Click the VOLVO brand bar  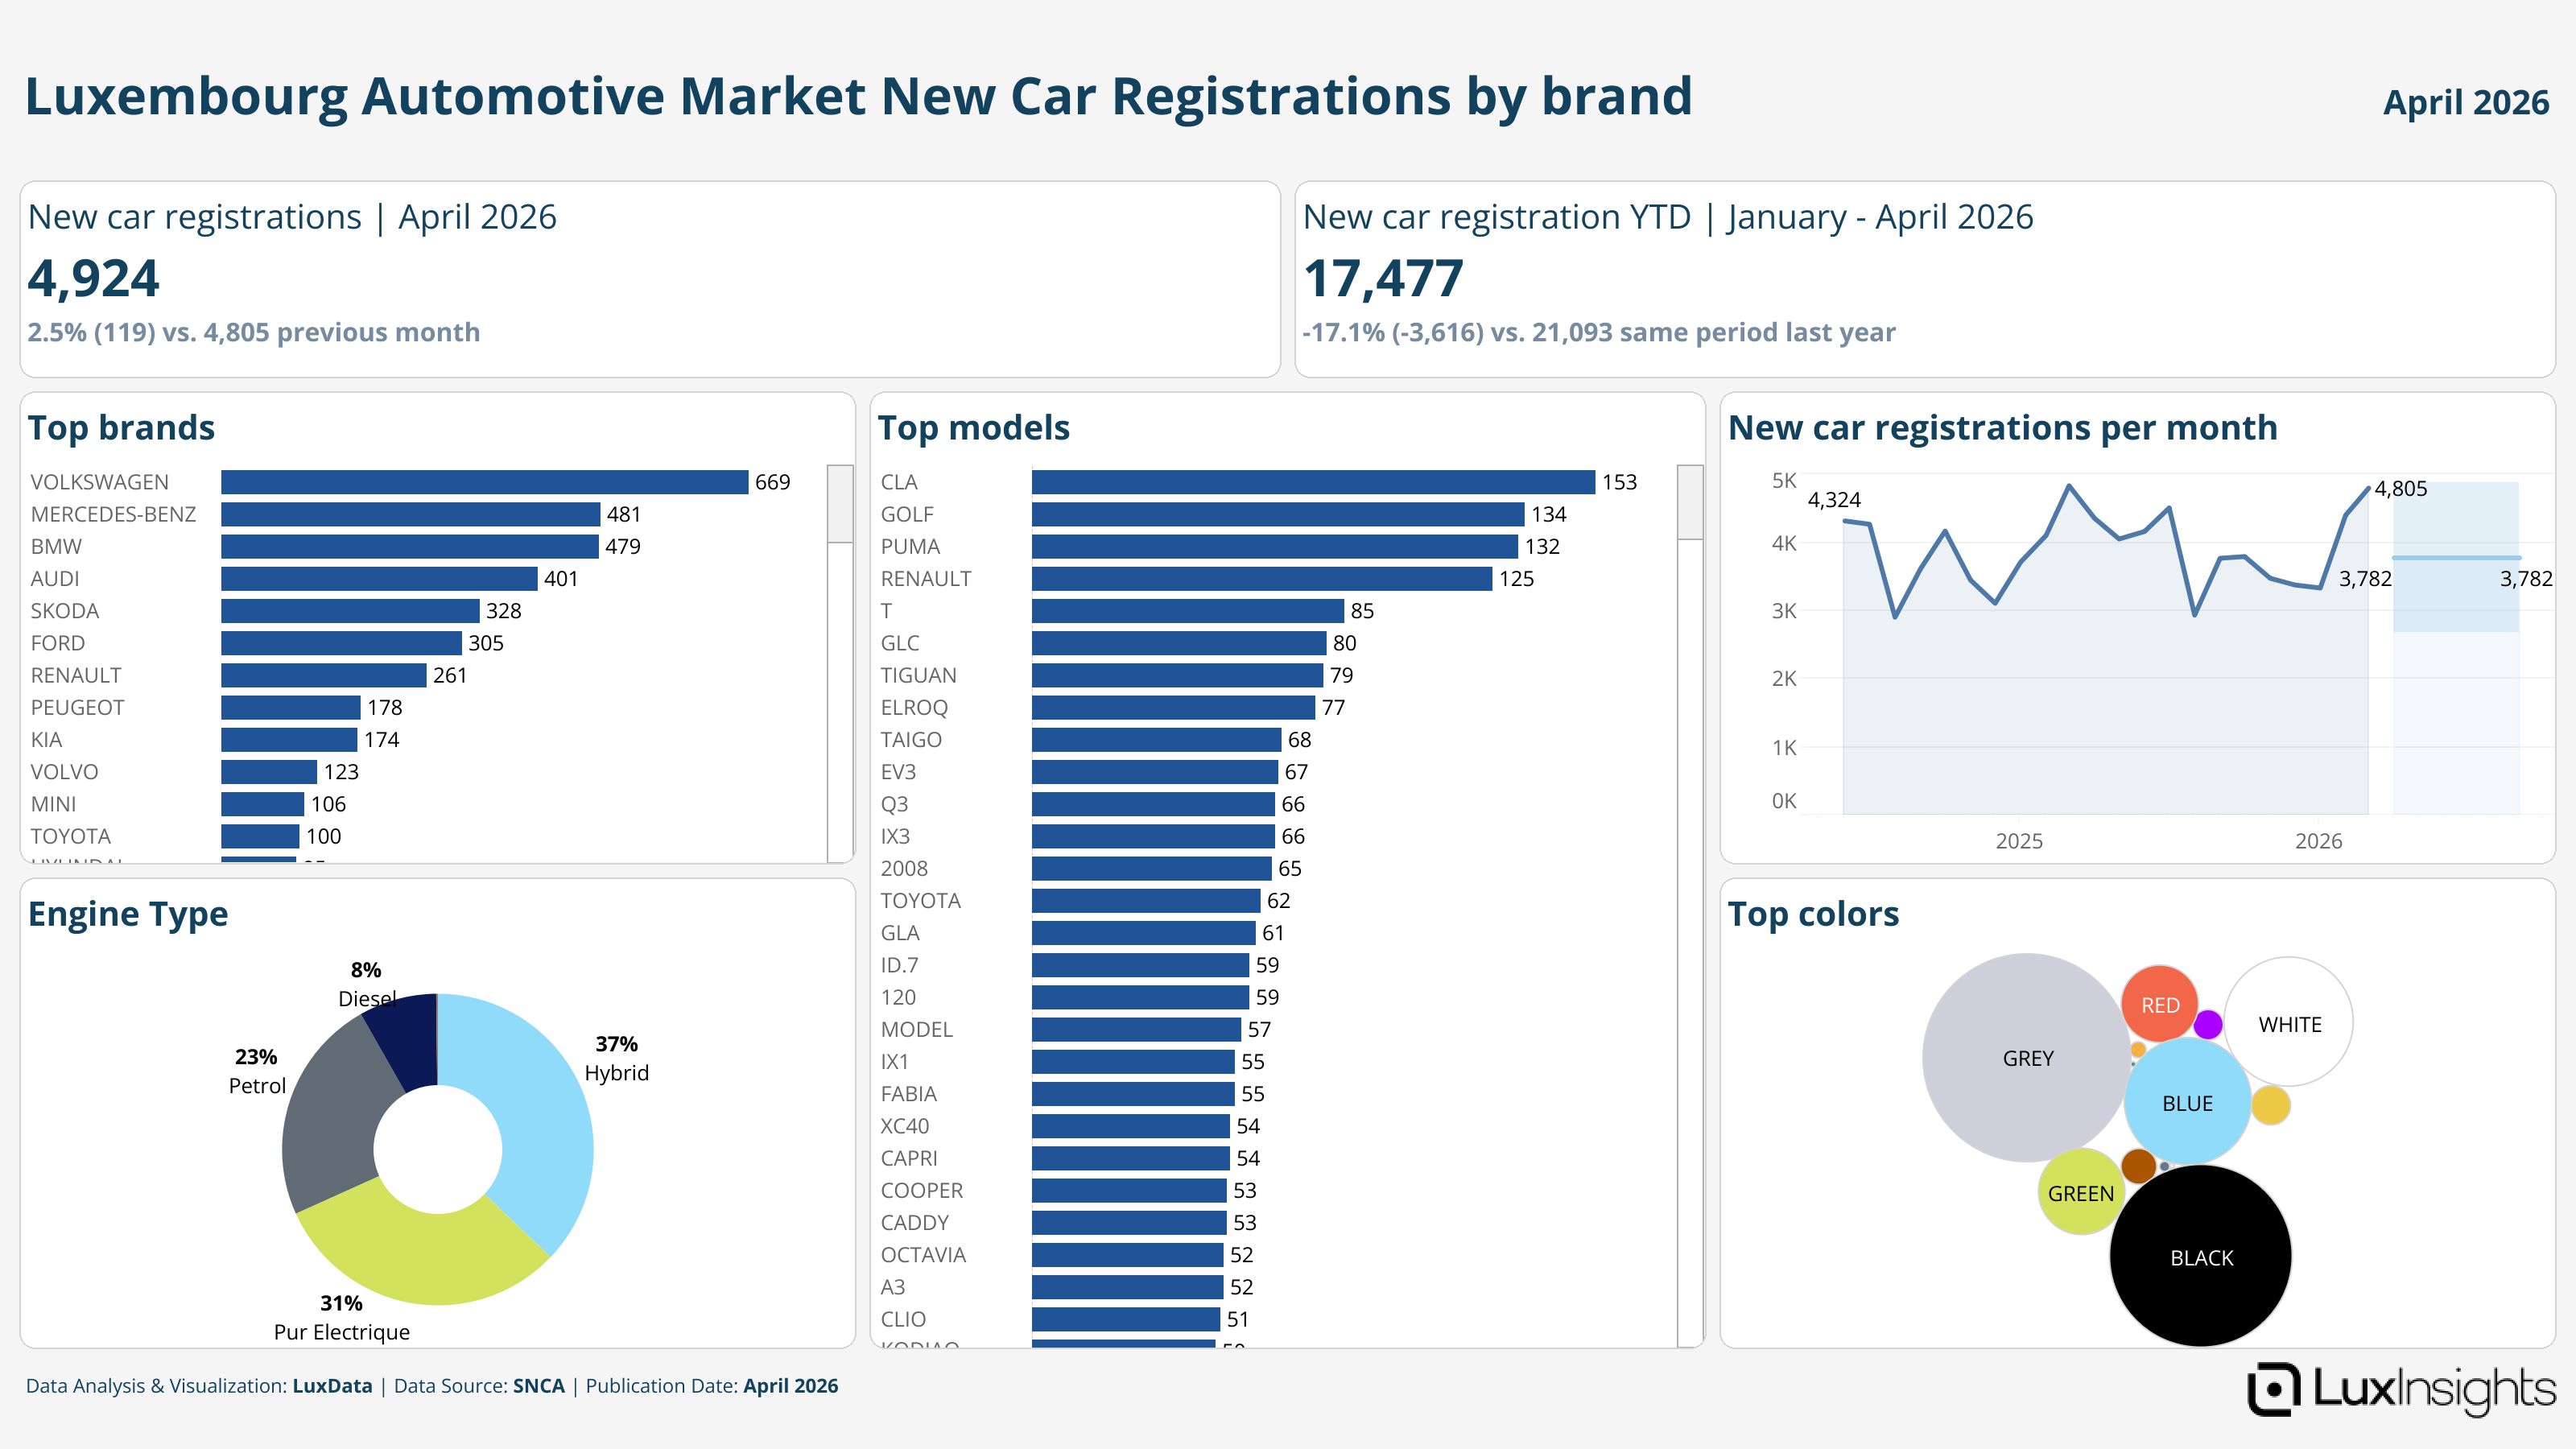pos(269,772)
